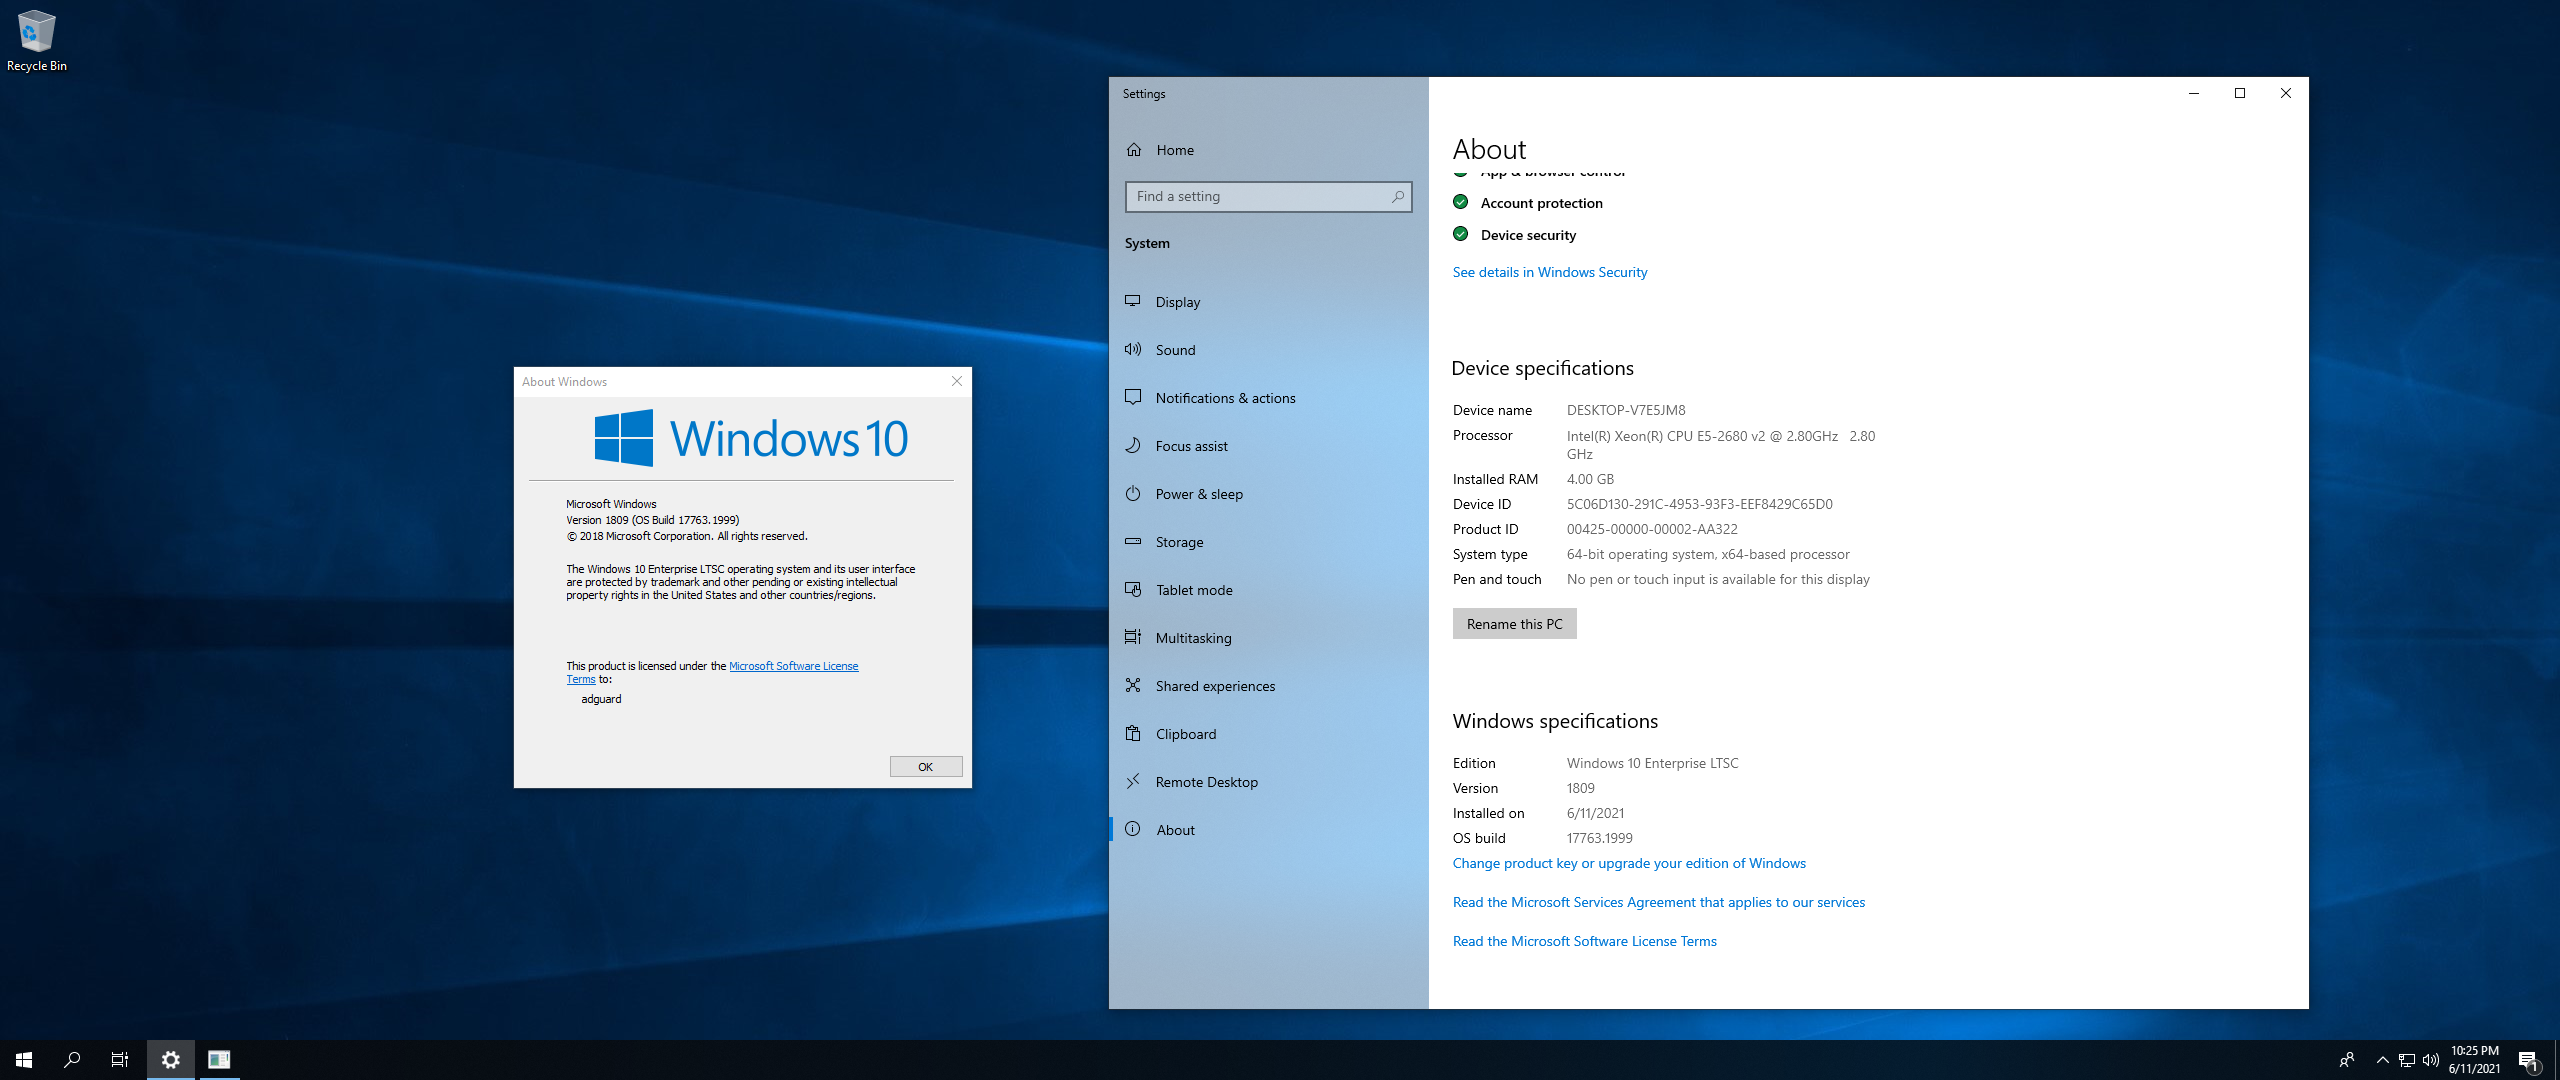Screen dimensions: 2560x1080
Task: Click the Windows specifications heading
Action: click(1555, 721)
